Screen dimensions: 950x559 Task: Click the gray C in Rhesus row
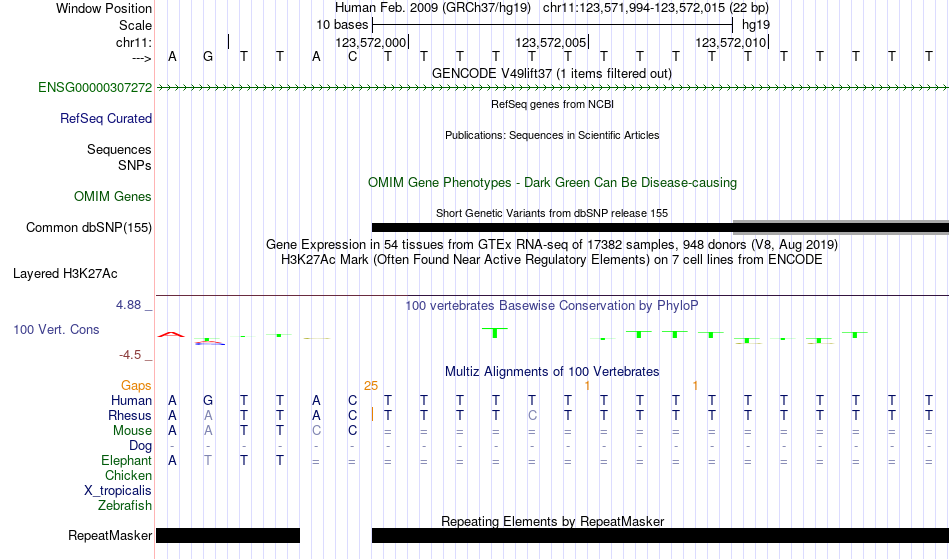(532, 415)
